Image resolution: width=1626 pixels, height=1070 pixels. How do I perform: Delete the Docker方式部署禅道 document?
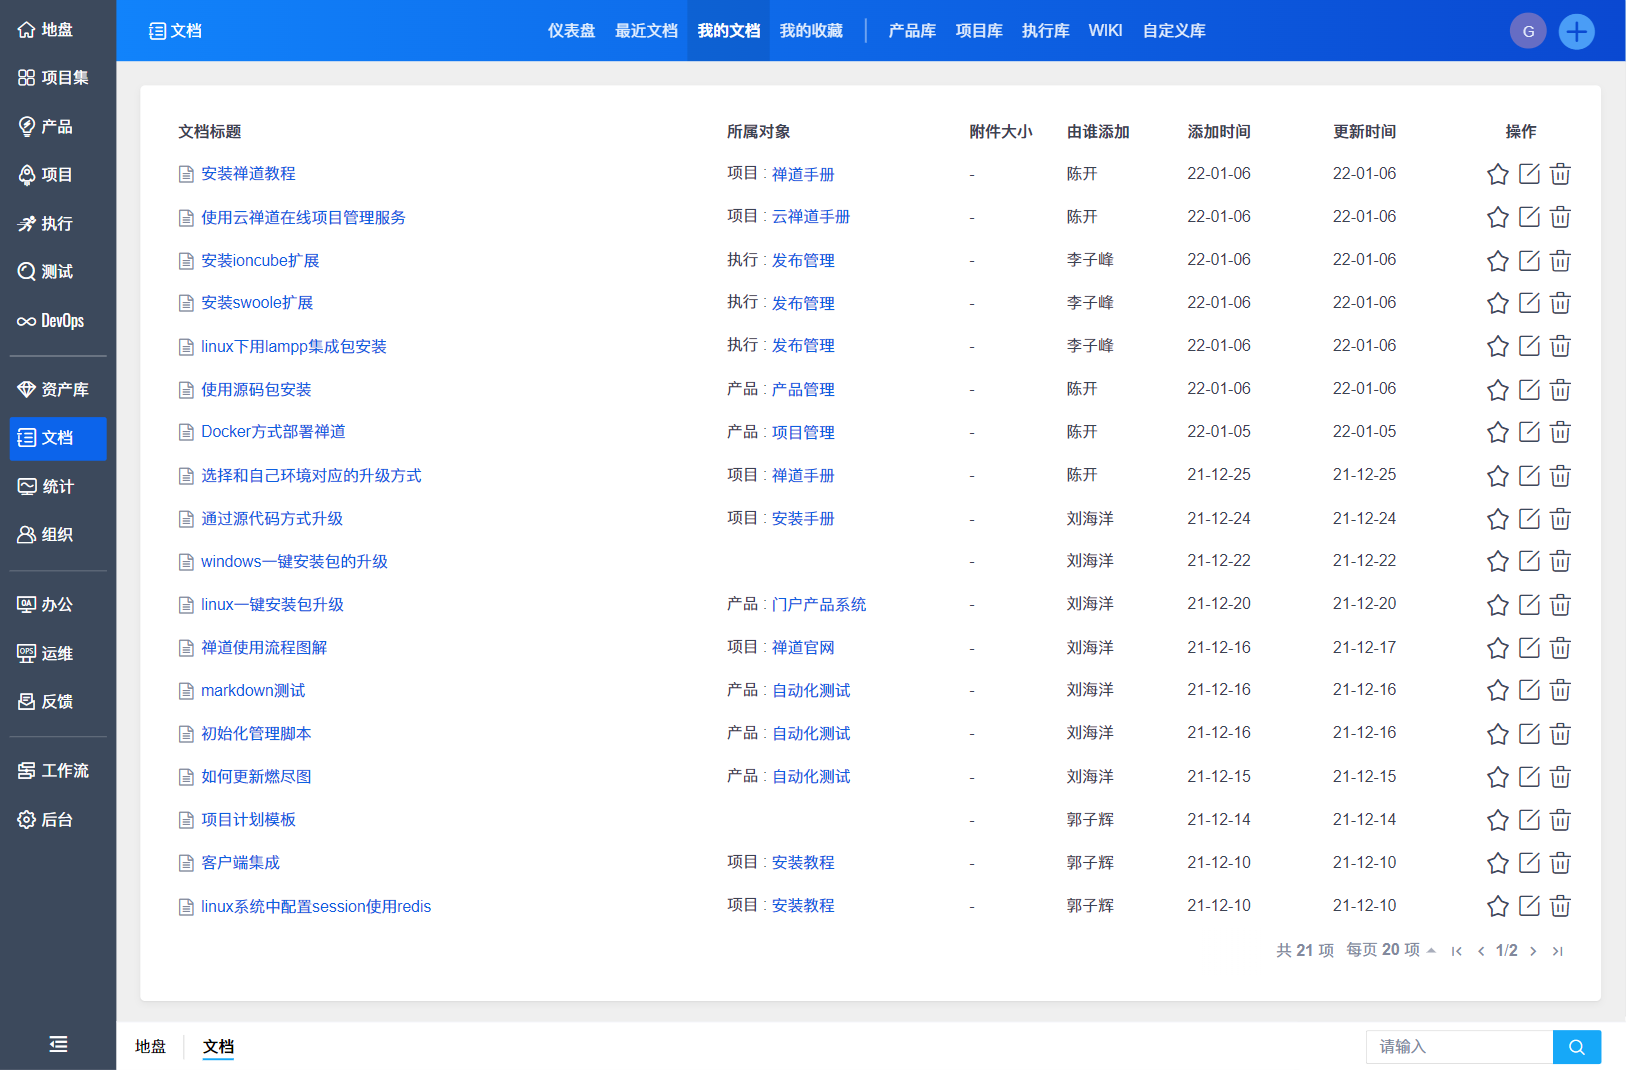[x=1560, y=432]
